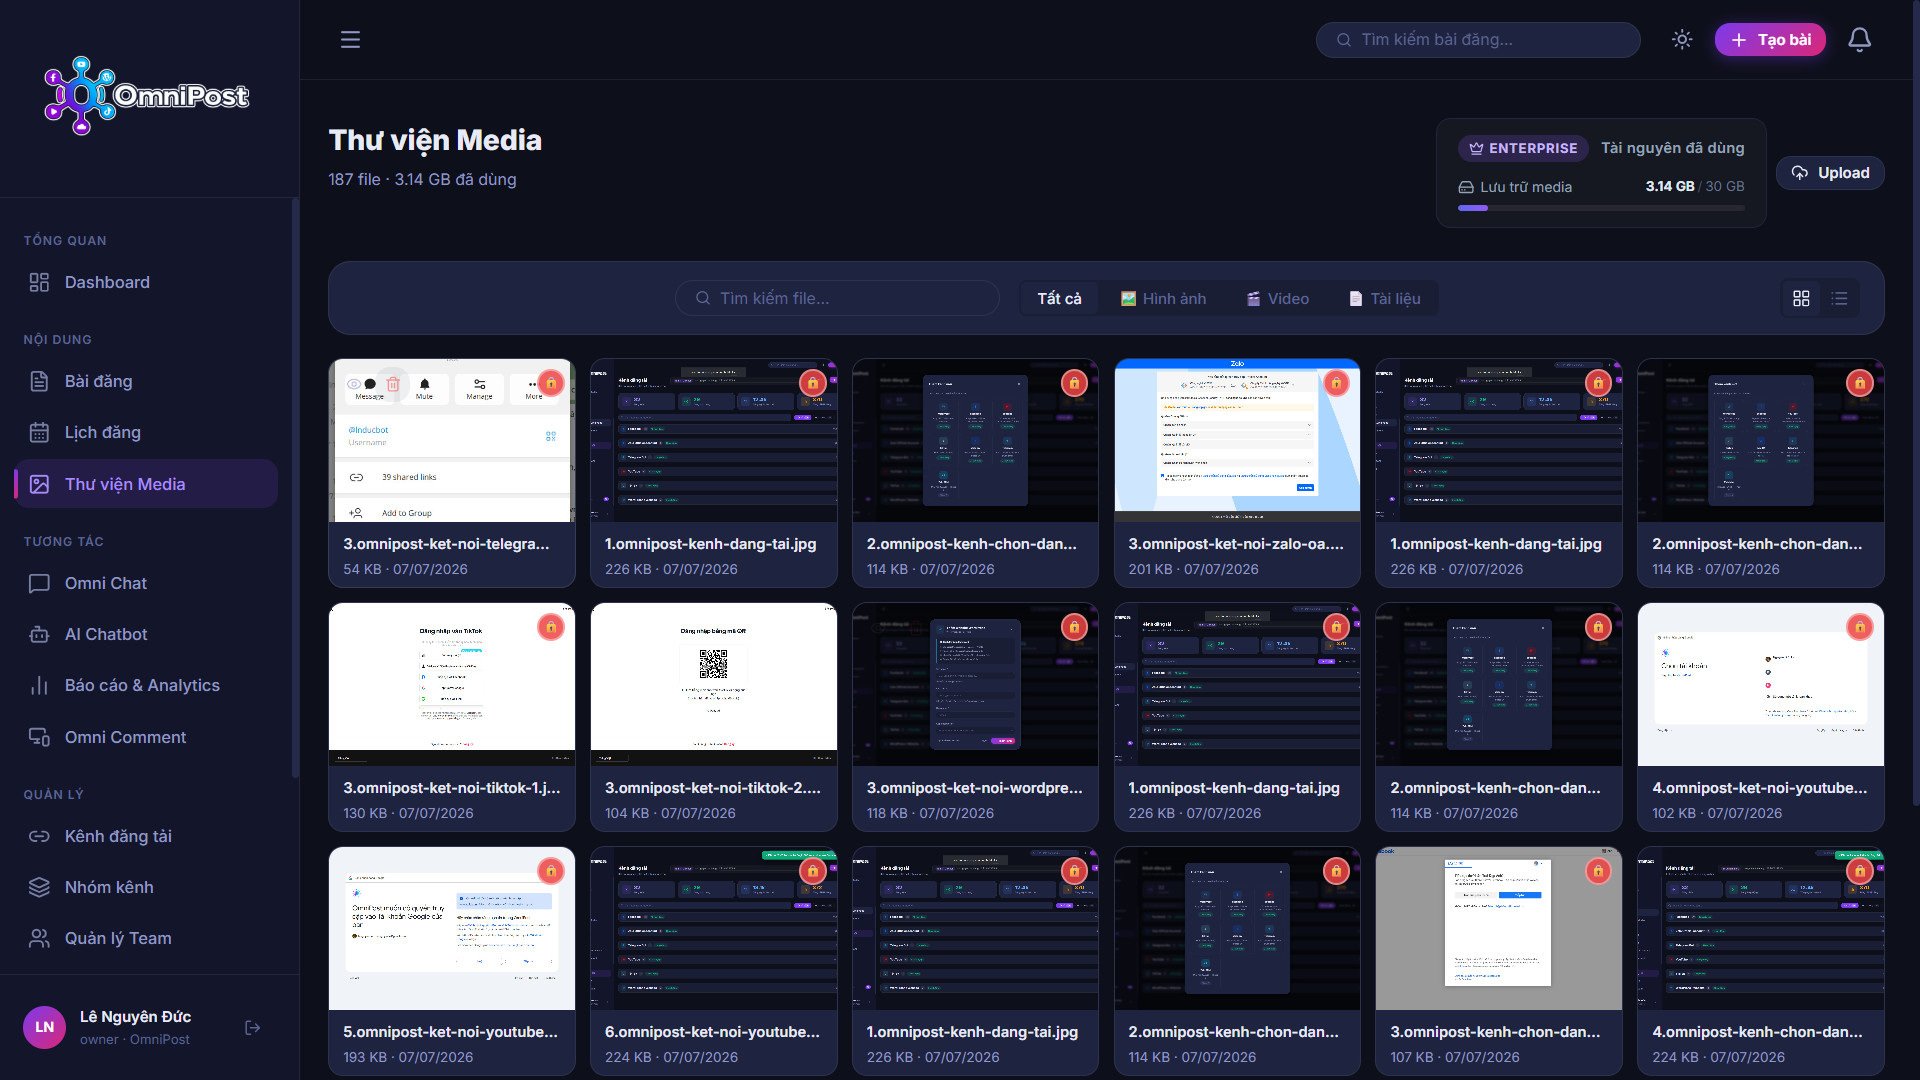Focus the Tìm kiếm bài đăng search box
This screenshot has height=1080, width=1920.
1478,40
